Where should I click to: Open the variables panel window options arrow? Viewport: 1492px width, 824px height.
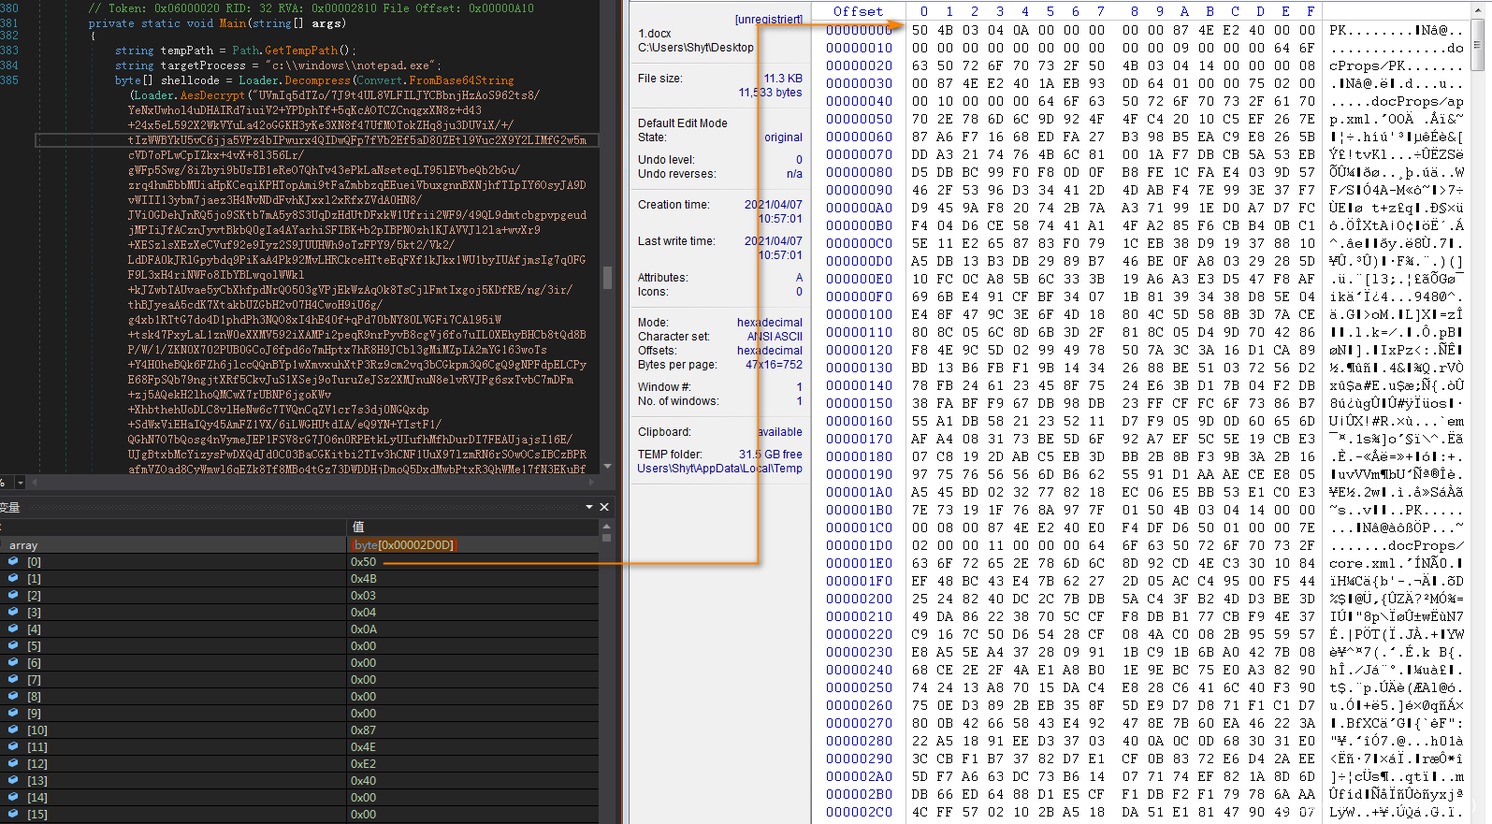(x=589, y=507)
